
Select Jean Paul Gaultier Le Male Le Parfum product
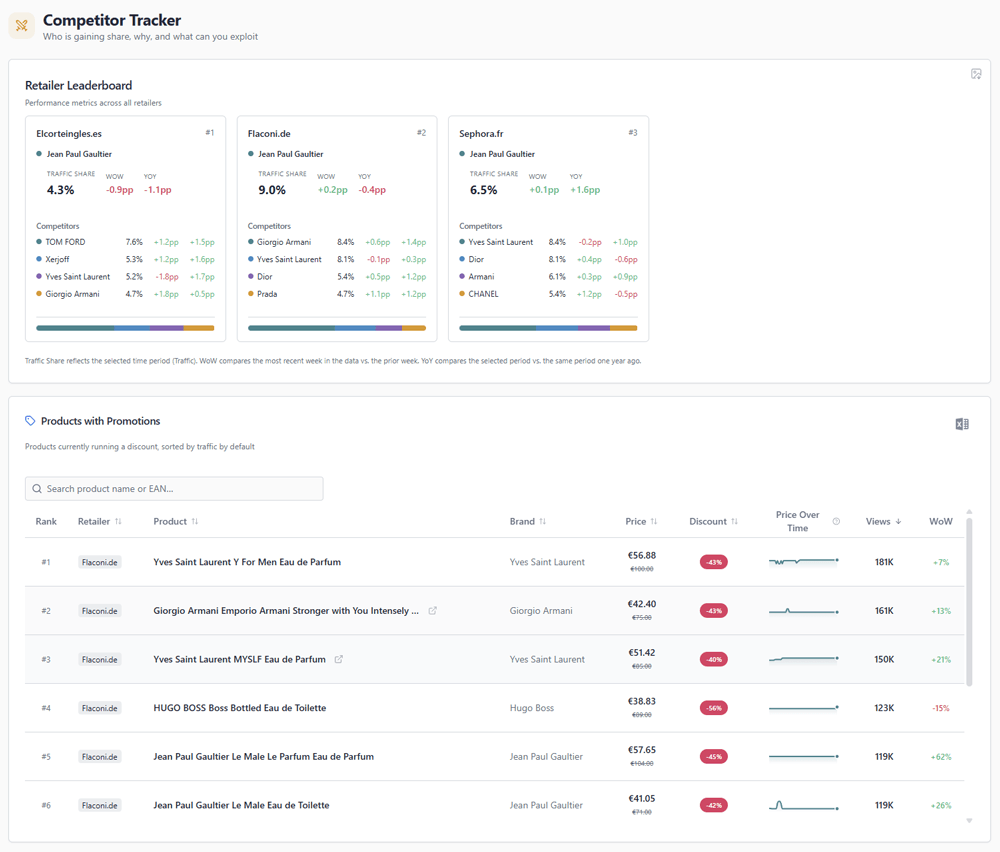(263, 756)
